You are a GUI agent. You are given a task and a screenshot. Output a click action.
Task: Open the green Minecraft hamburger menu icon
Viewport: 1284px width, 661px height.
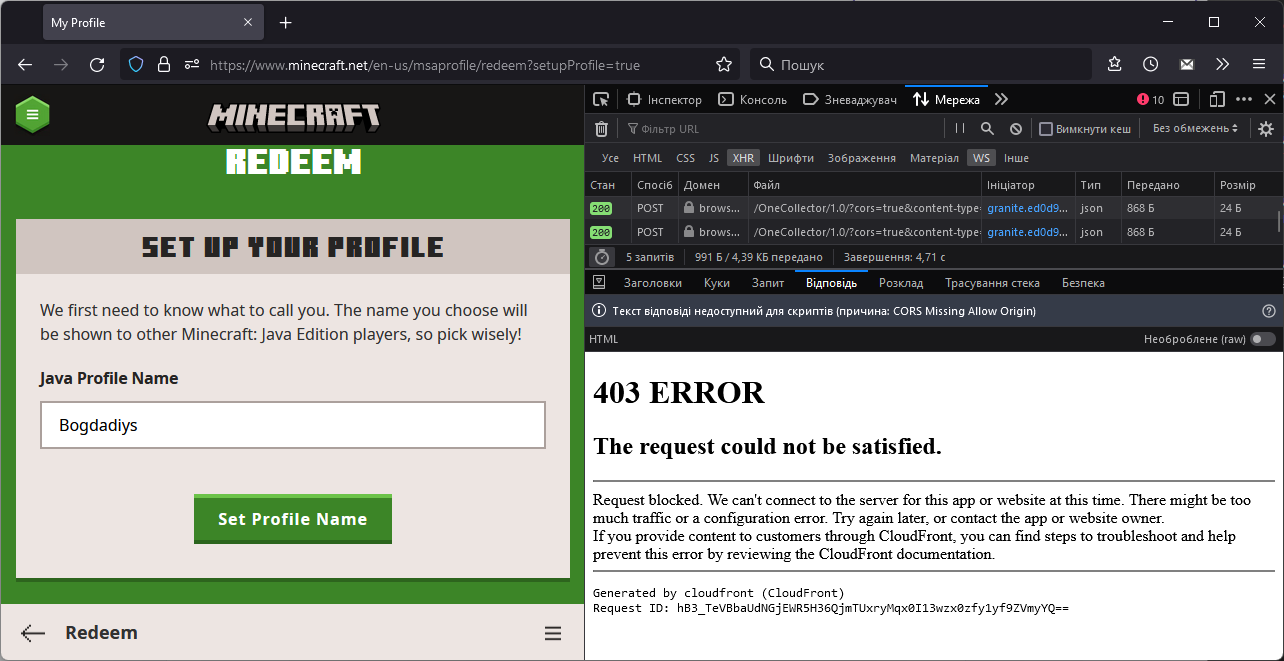pyautogui.click(x=32, y=115)
